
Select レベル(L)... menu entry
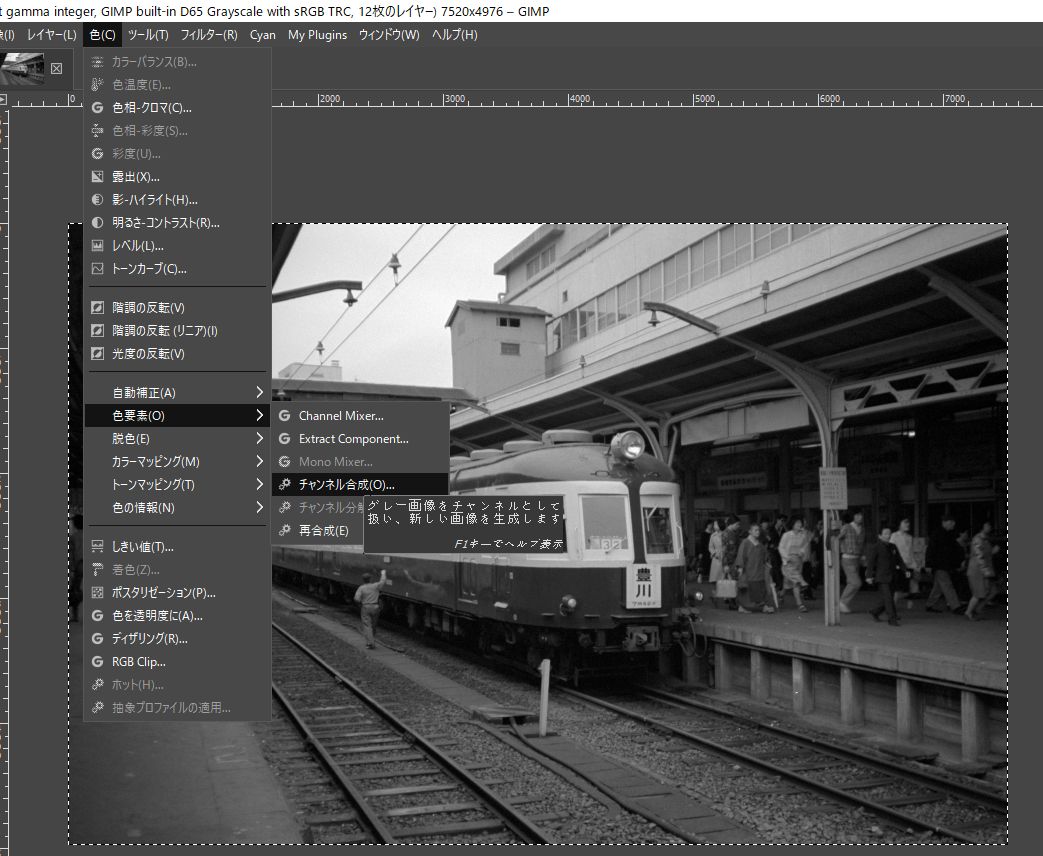(178, 245)
